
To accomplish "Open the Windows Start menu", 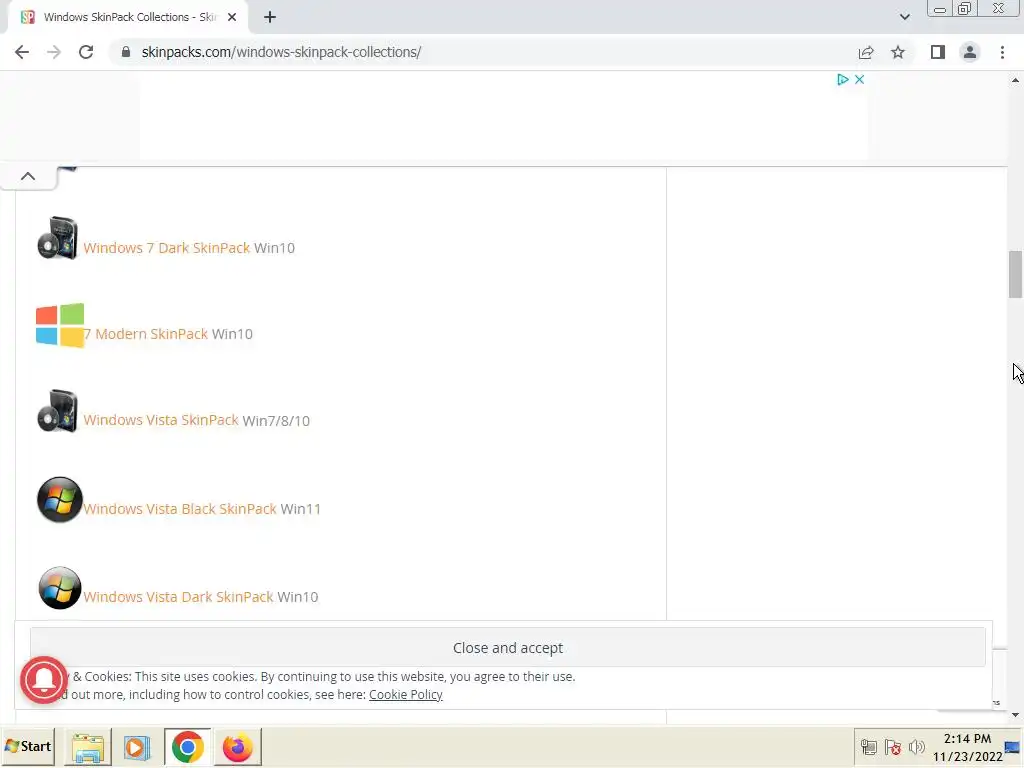I will (x=28, y=746).
